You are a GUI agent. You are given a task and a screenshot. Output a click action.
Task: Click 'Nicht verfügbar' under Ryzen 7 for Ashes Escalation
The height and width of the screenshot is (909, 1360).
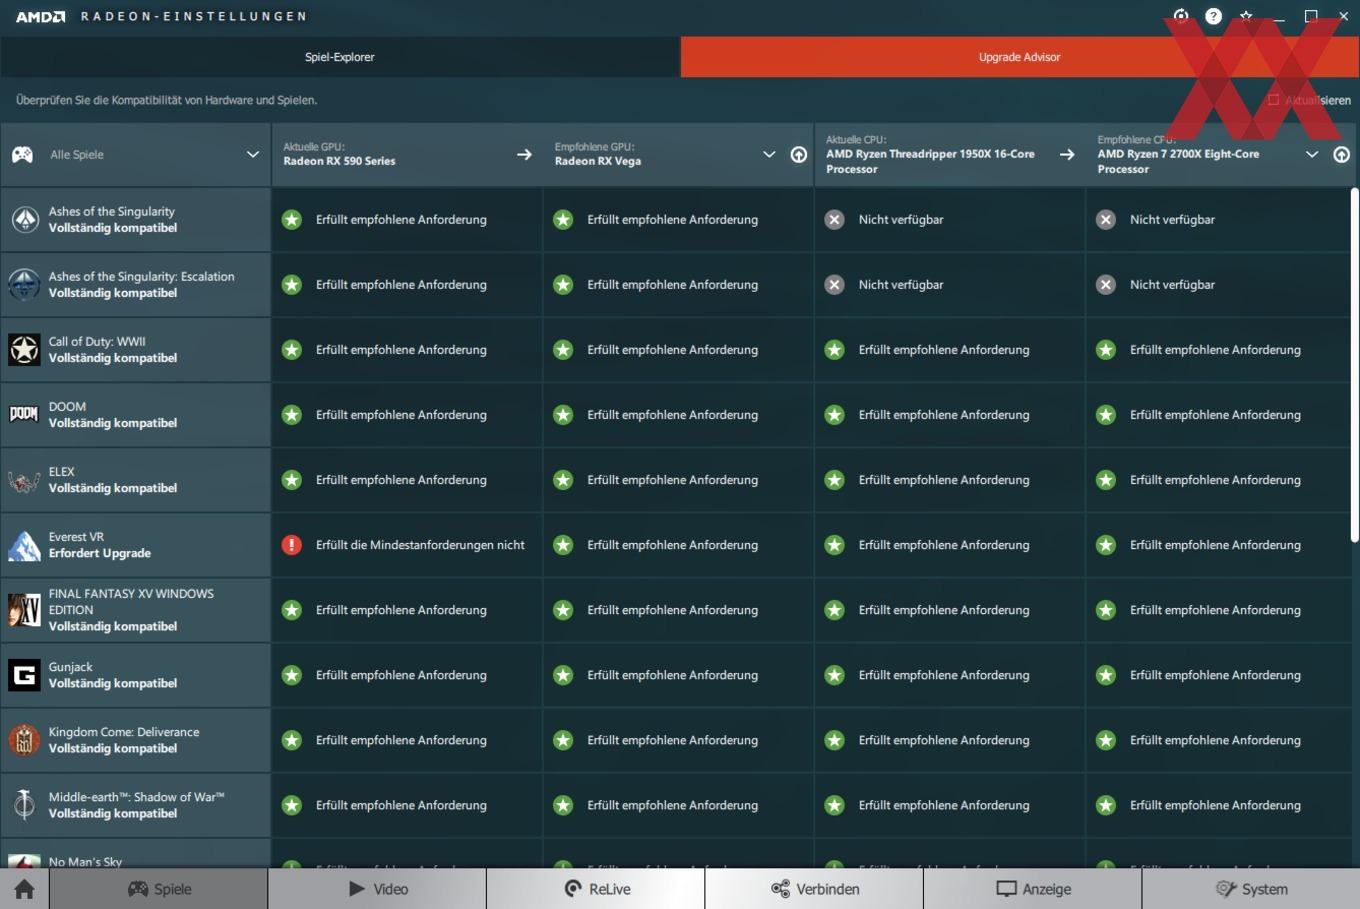1172,284
